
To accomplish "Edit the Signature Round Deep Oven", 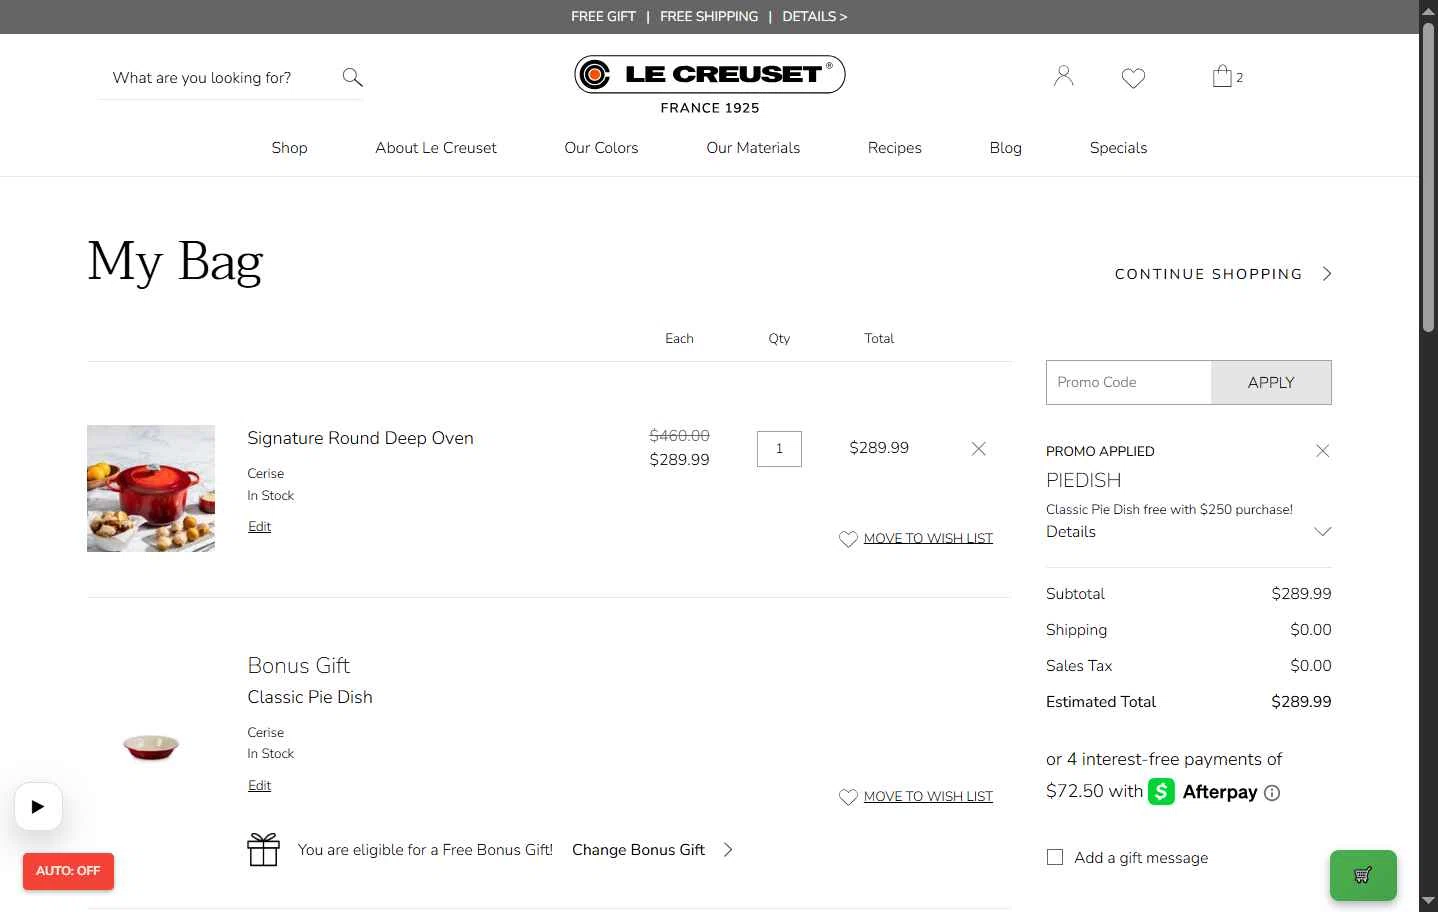I will 259,526.
